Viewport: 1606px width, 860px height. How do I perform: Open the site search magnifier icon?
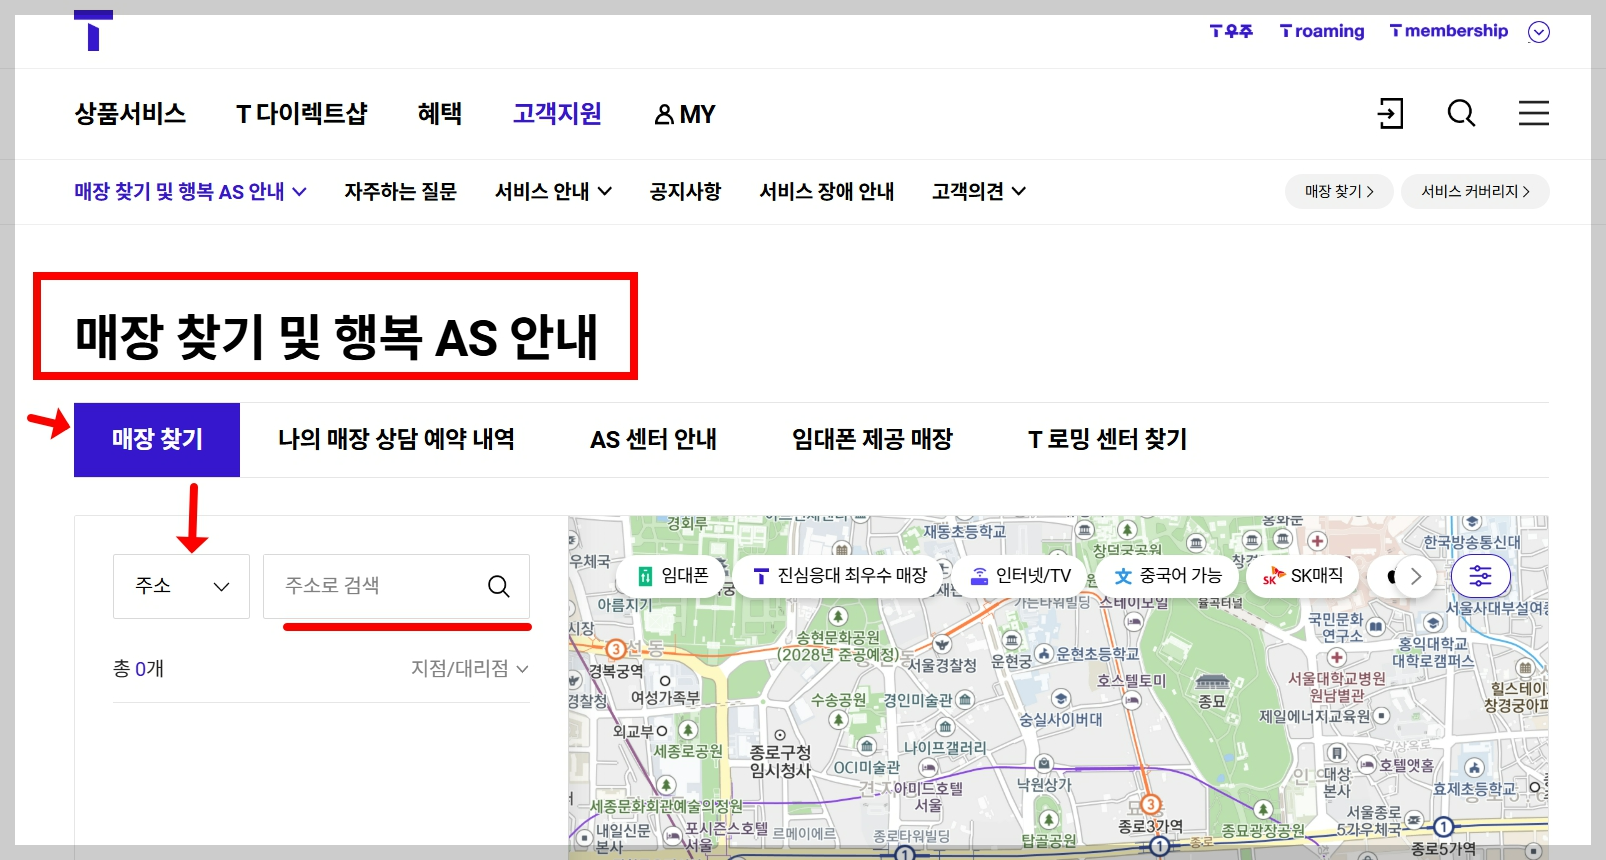(x=1461, y=113)
